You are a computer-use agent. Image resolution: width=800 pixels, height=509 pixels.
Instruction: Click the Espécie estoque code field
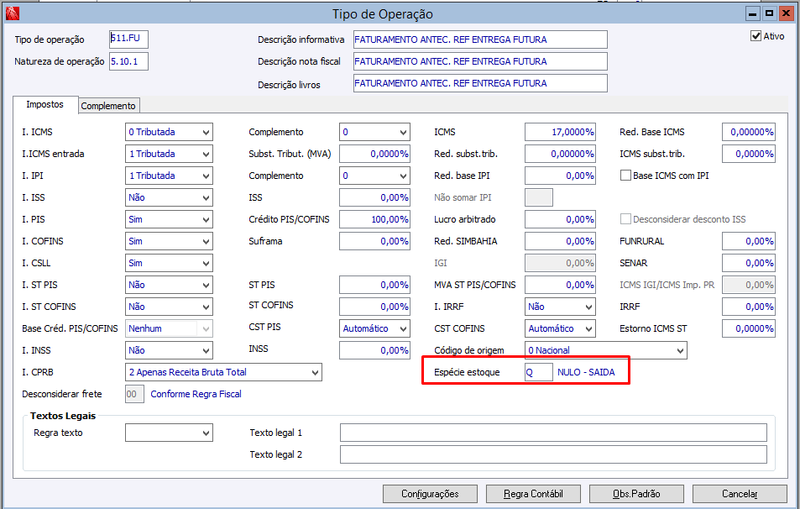(x=539, y=372)
